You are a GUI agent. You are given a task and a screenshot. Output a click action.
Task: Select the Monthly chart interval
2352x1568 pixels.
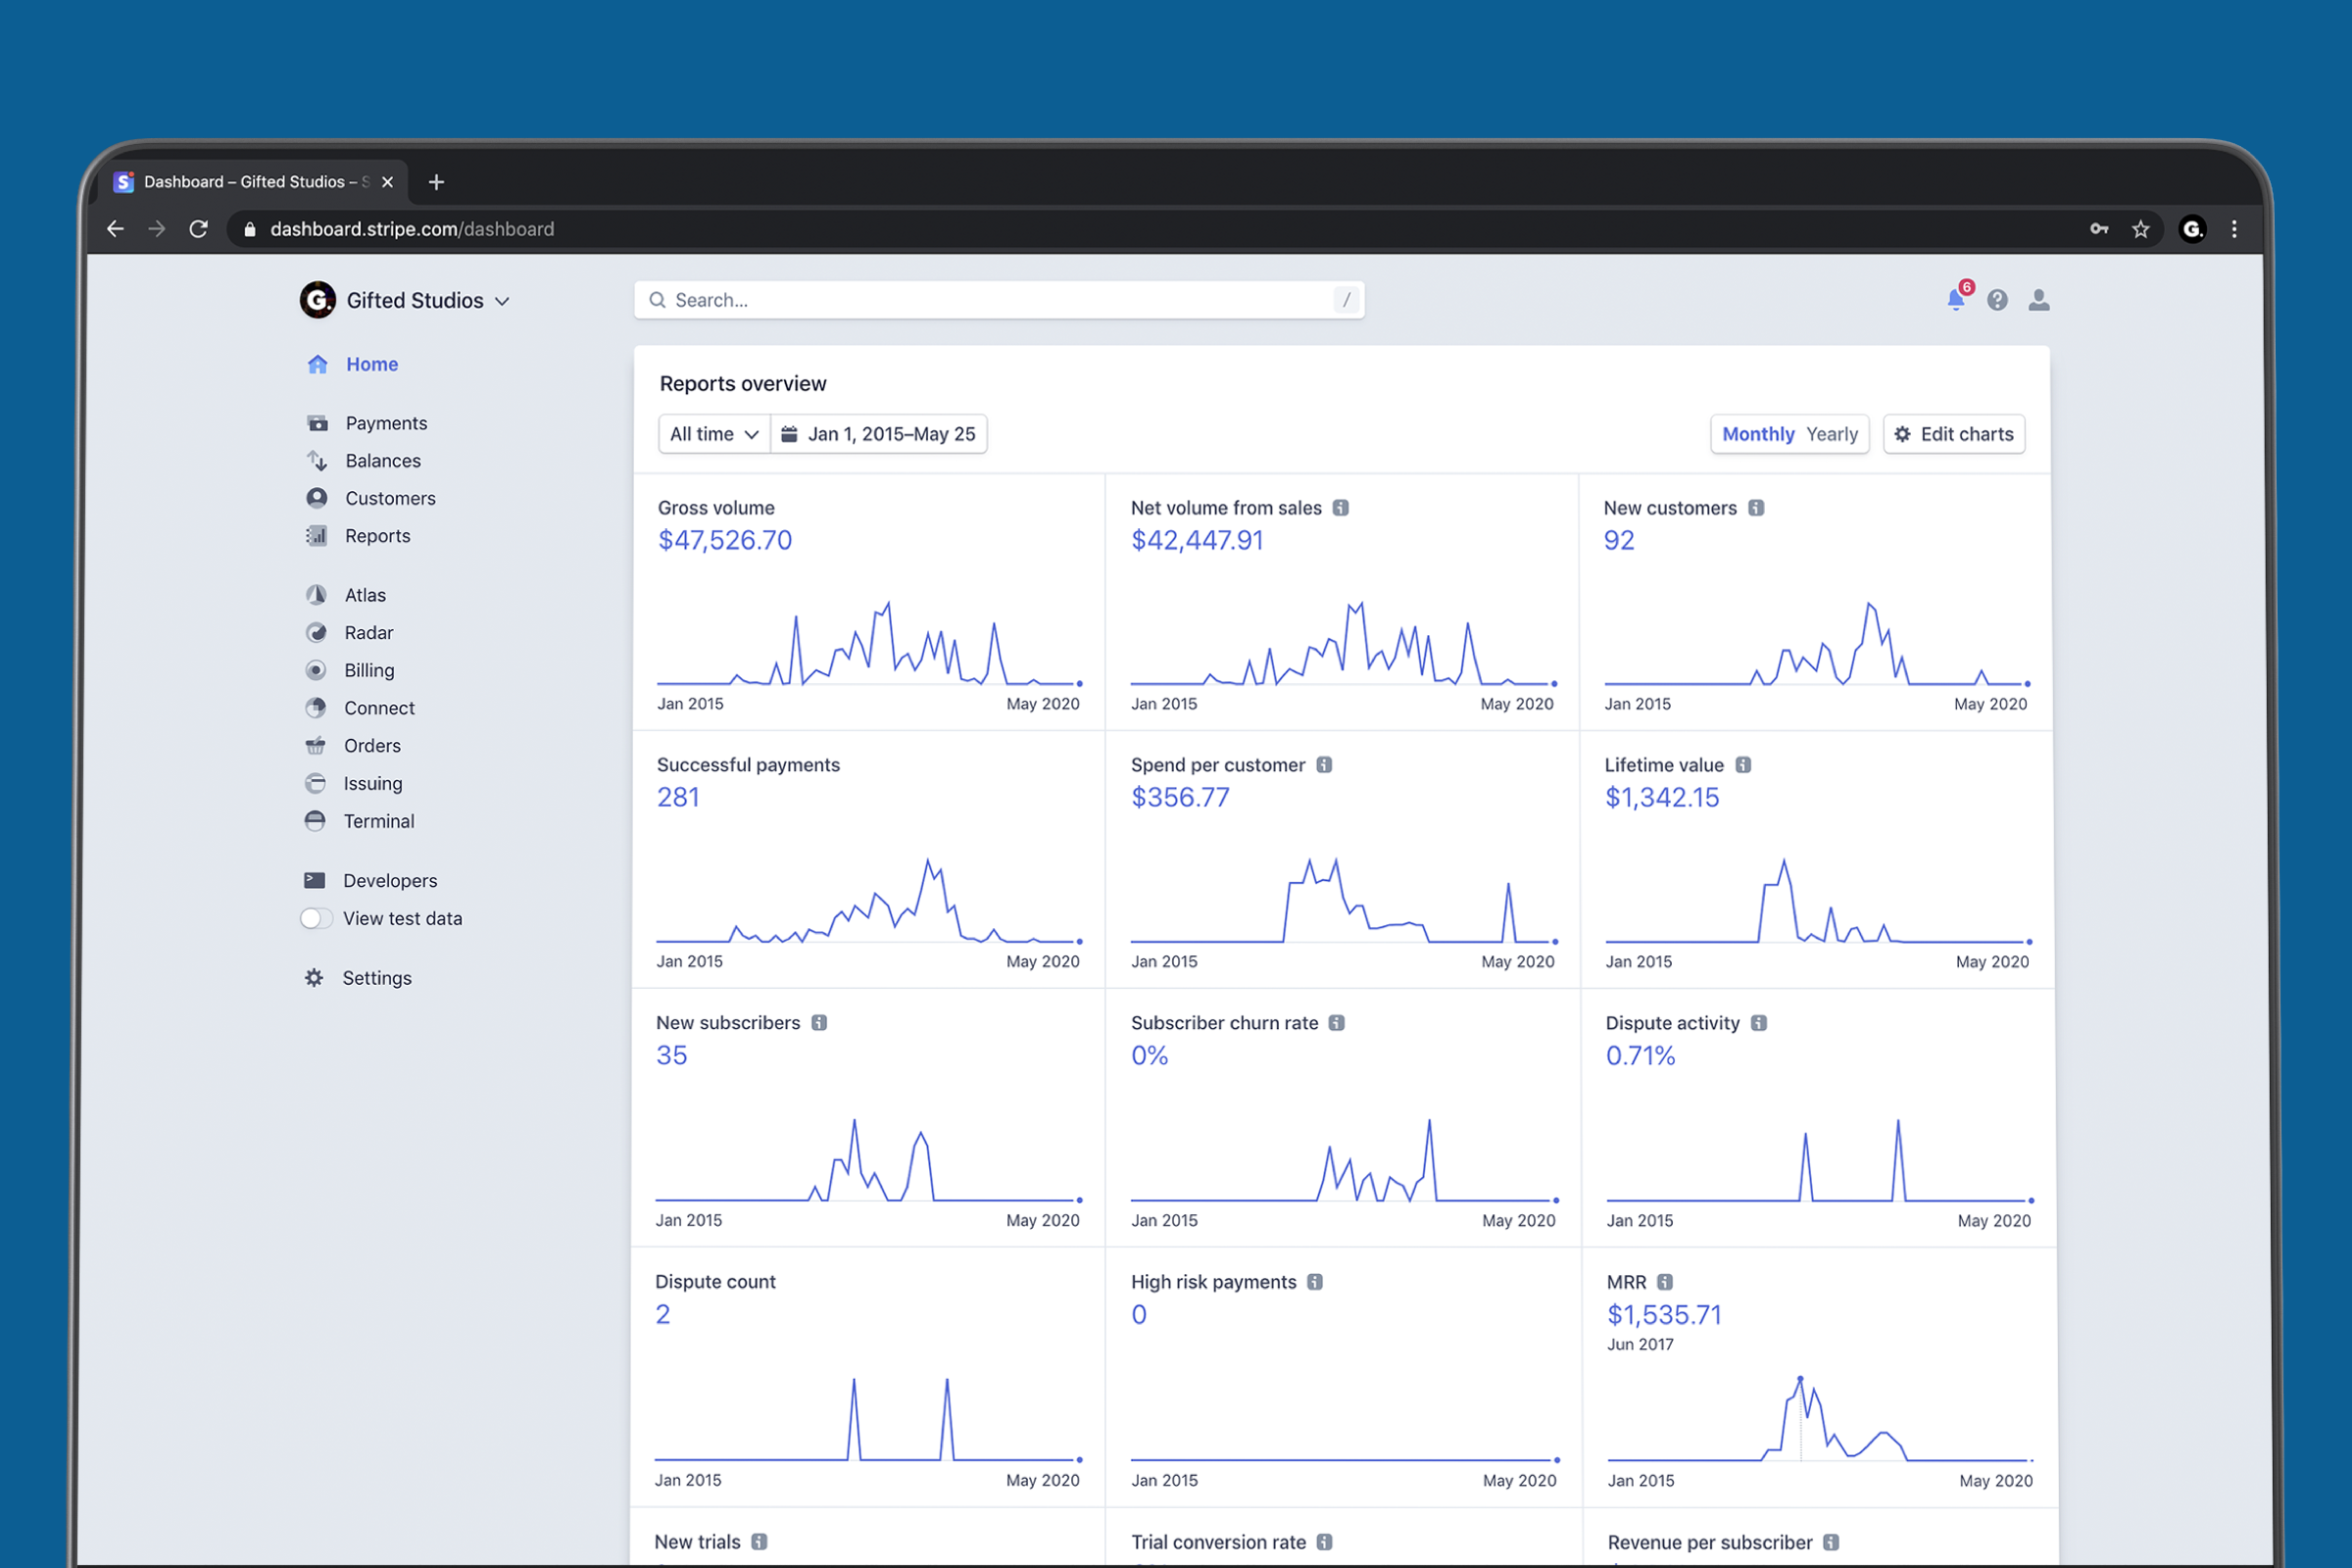click(1758, 434)
